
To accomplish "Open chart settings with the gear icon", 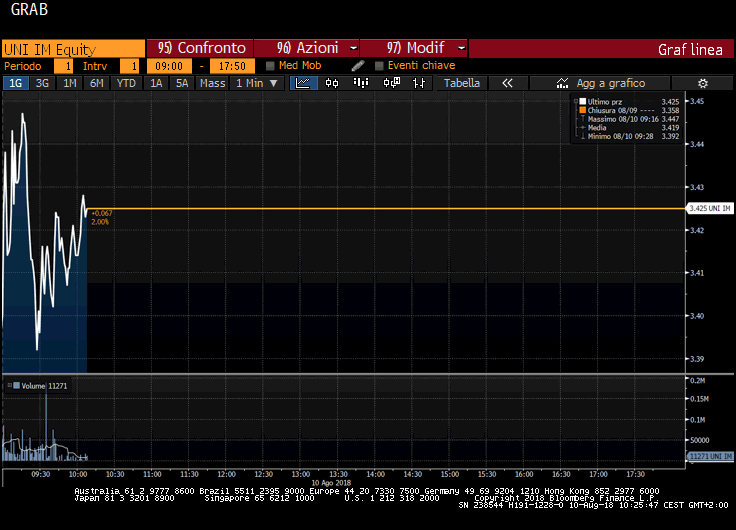I will [702, 83].
